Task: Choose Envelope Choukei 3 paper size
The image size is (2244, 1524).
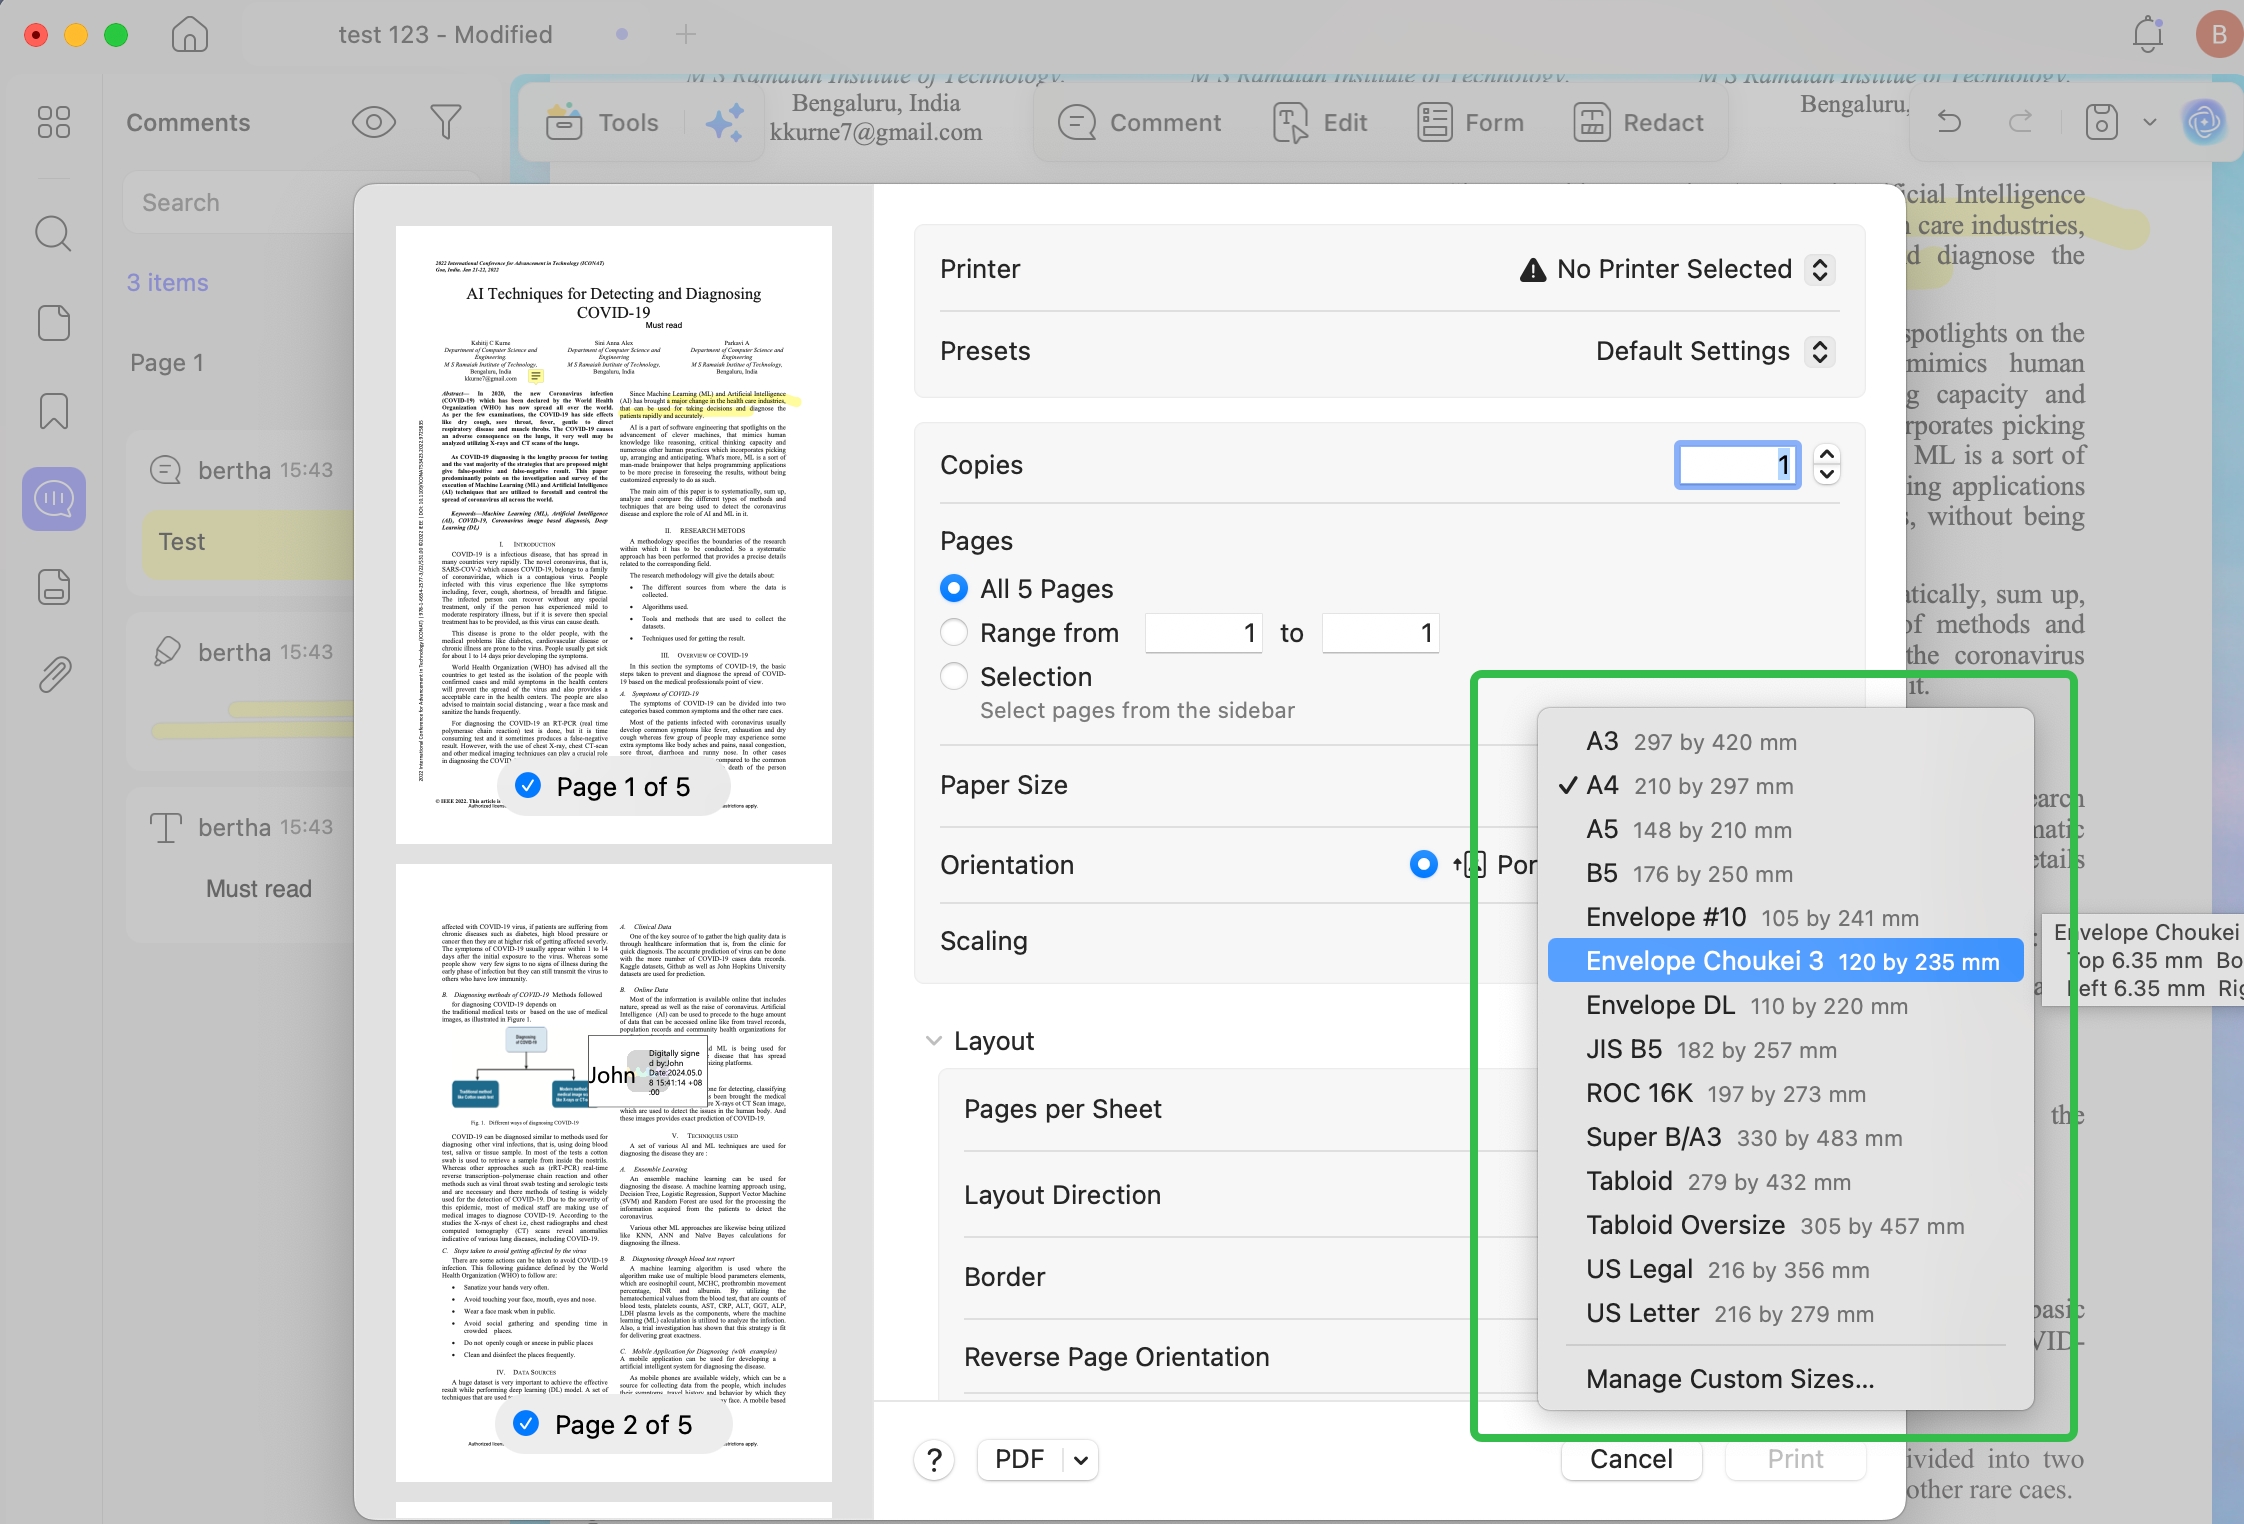Action: tap(1785, 961)
